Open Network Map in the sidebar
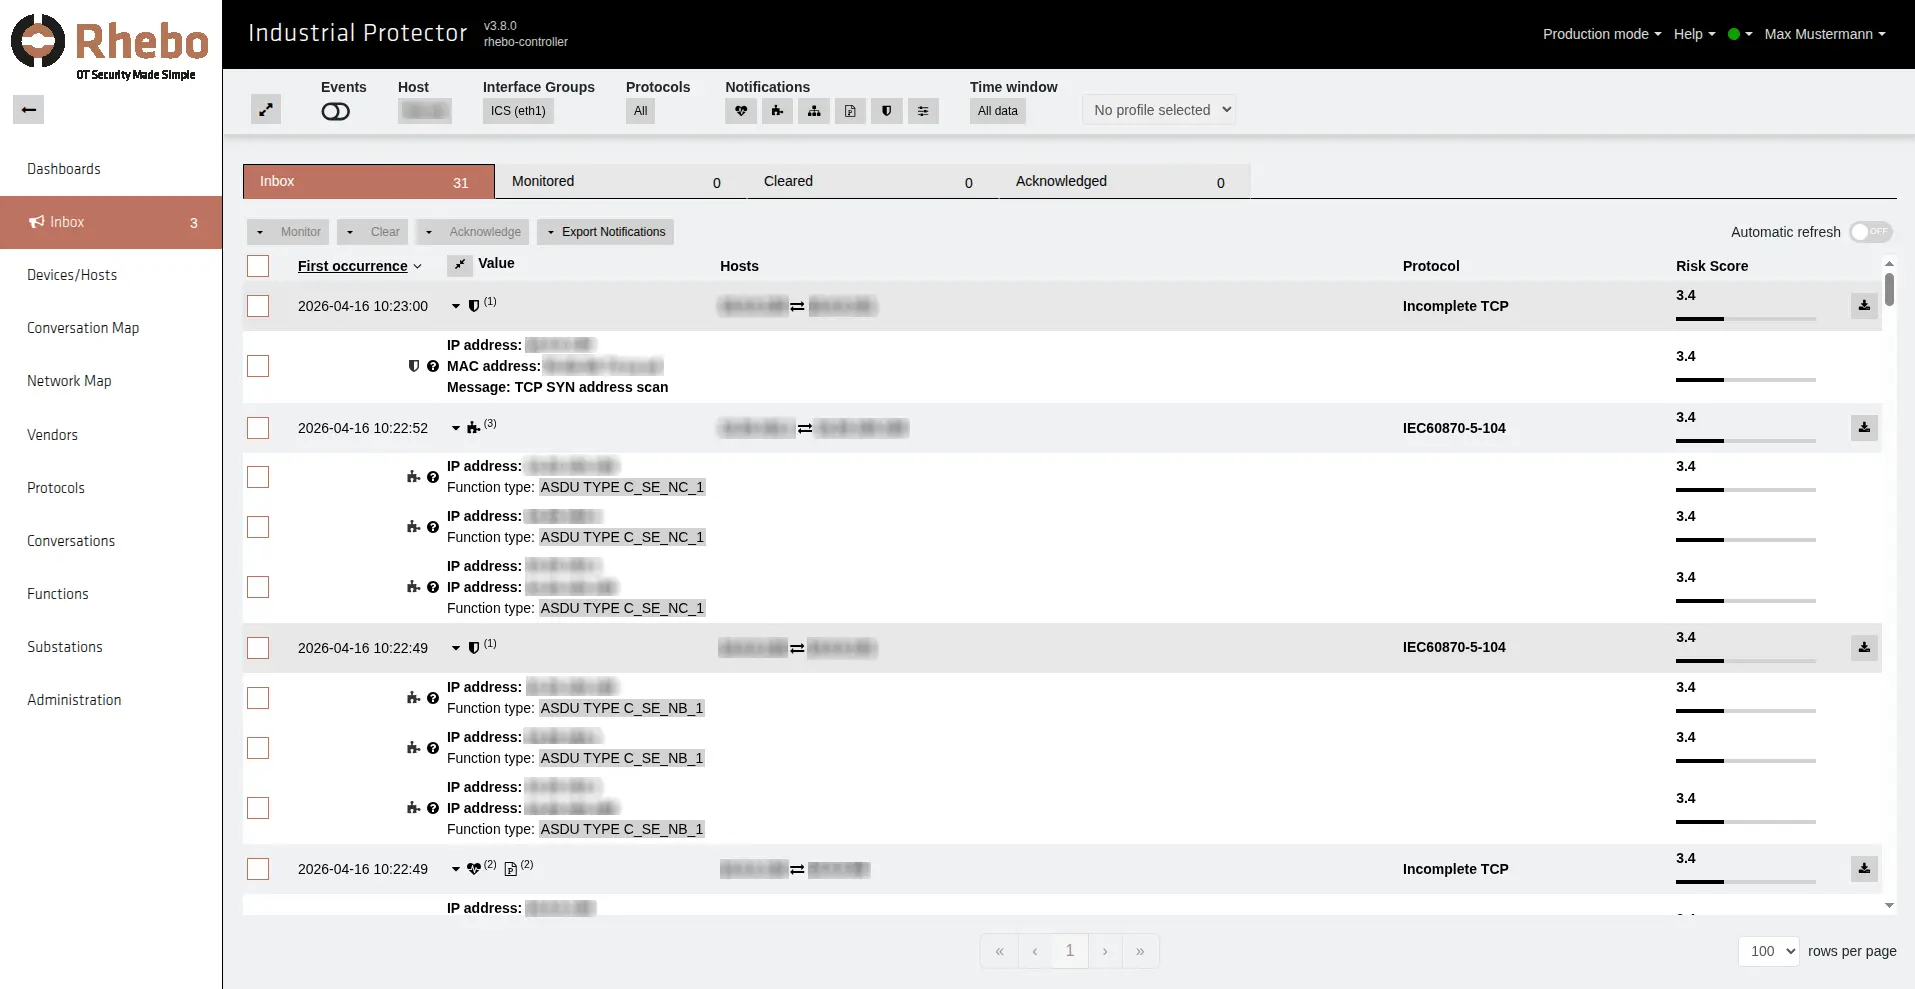This screenshot has width=1915, height=989. tap(69, 381)
